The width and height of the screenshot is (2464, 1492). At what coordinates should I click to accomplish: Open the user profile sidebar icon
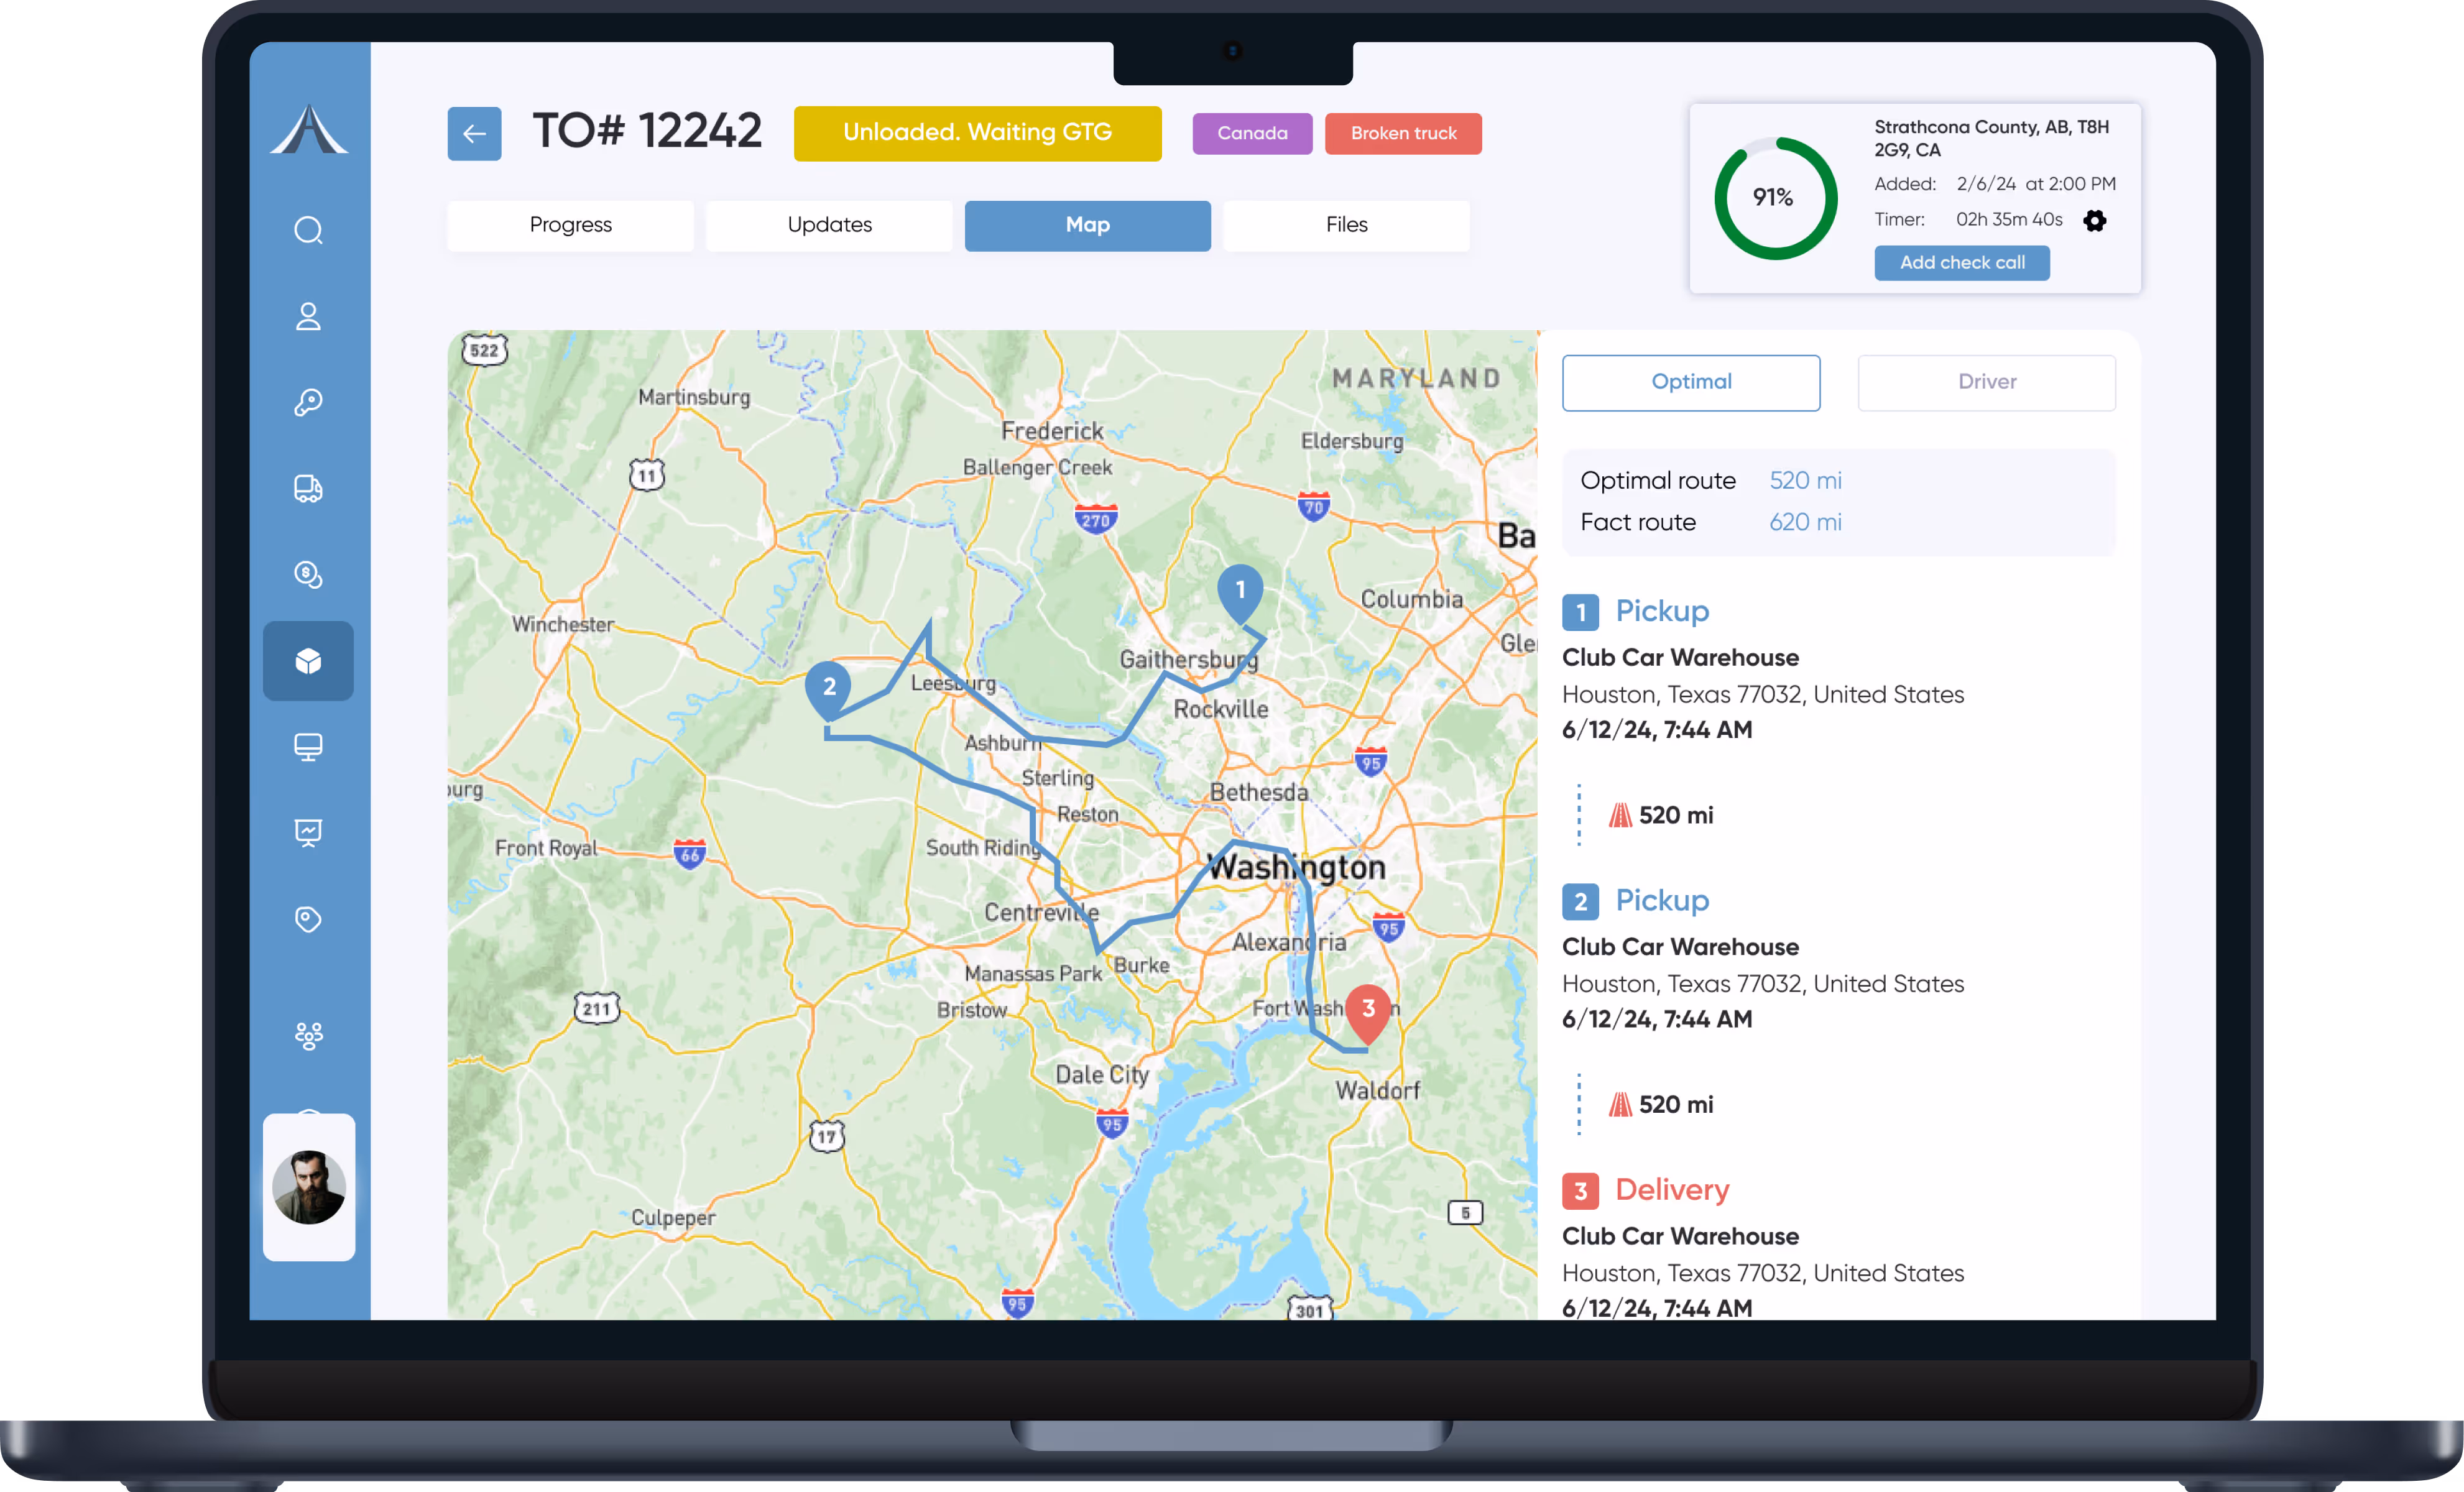tap(308, 316)
